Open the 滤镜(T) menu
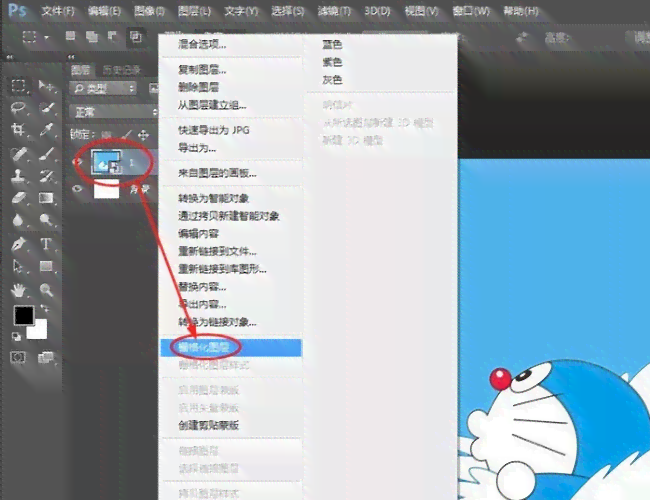 point(334,11)
